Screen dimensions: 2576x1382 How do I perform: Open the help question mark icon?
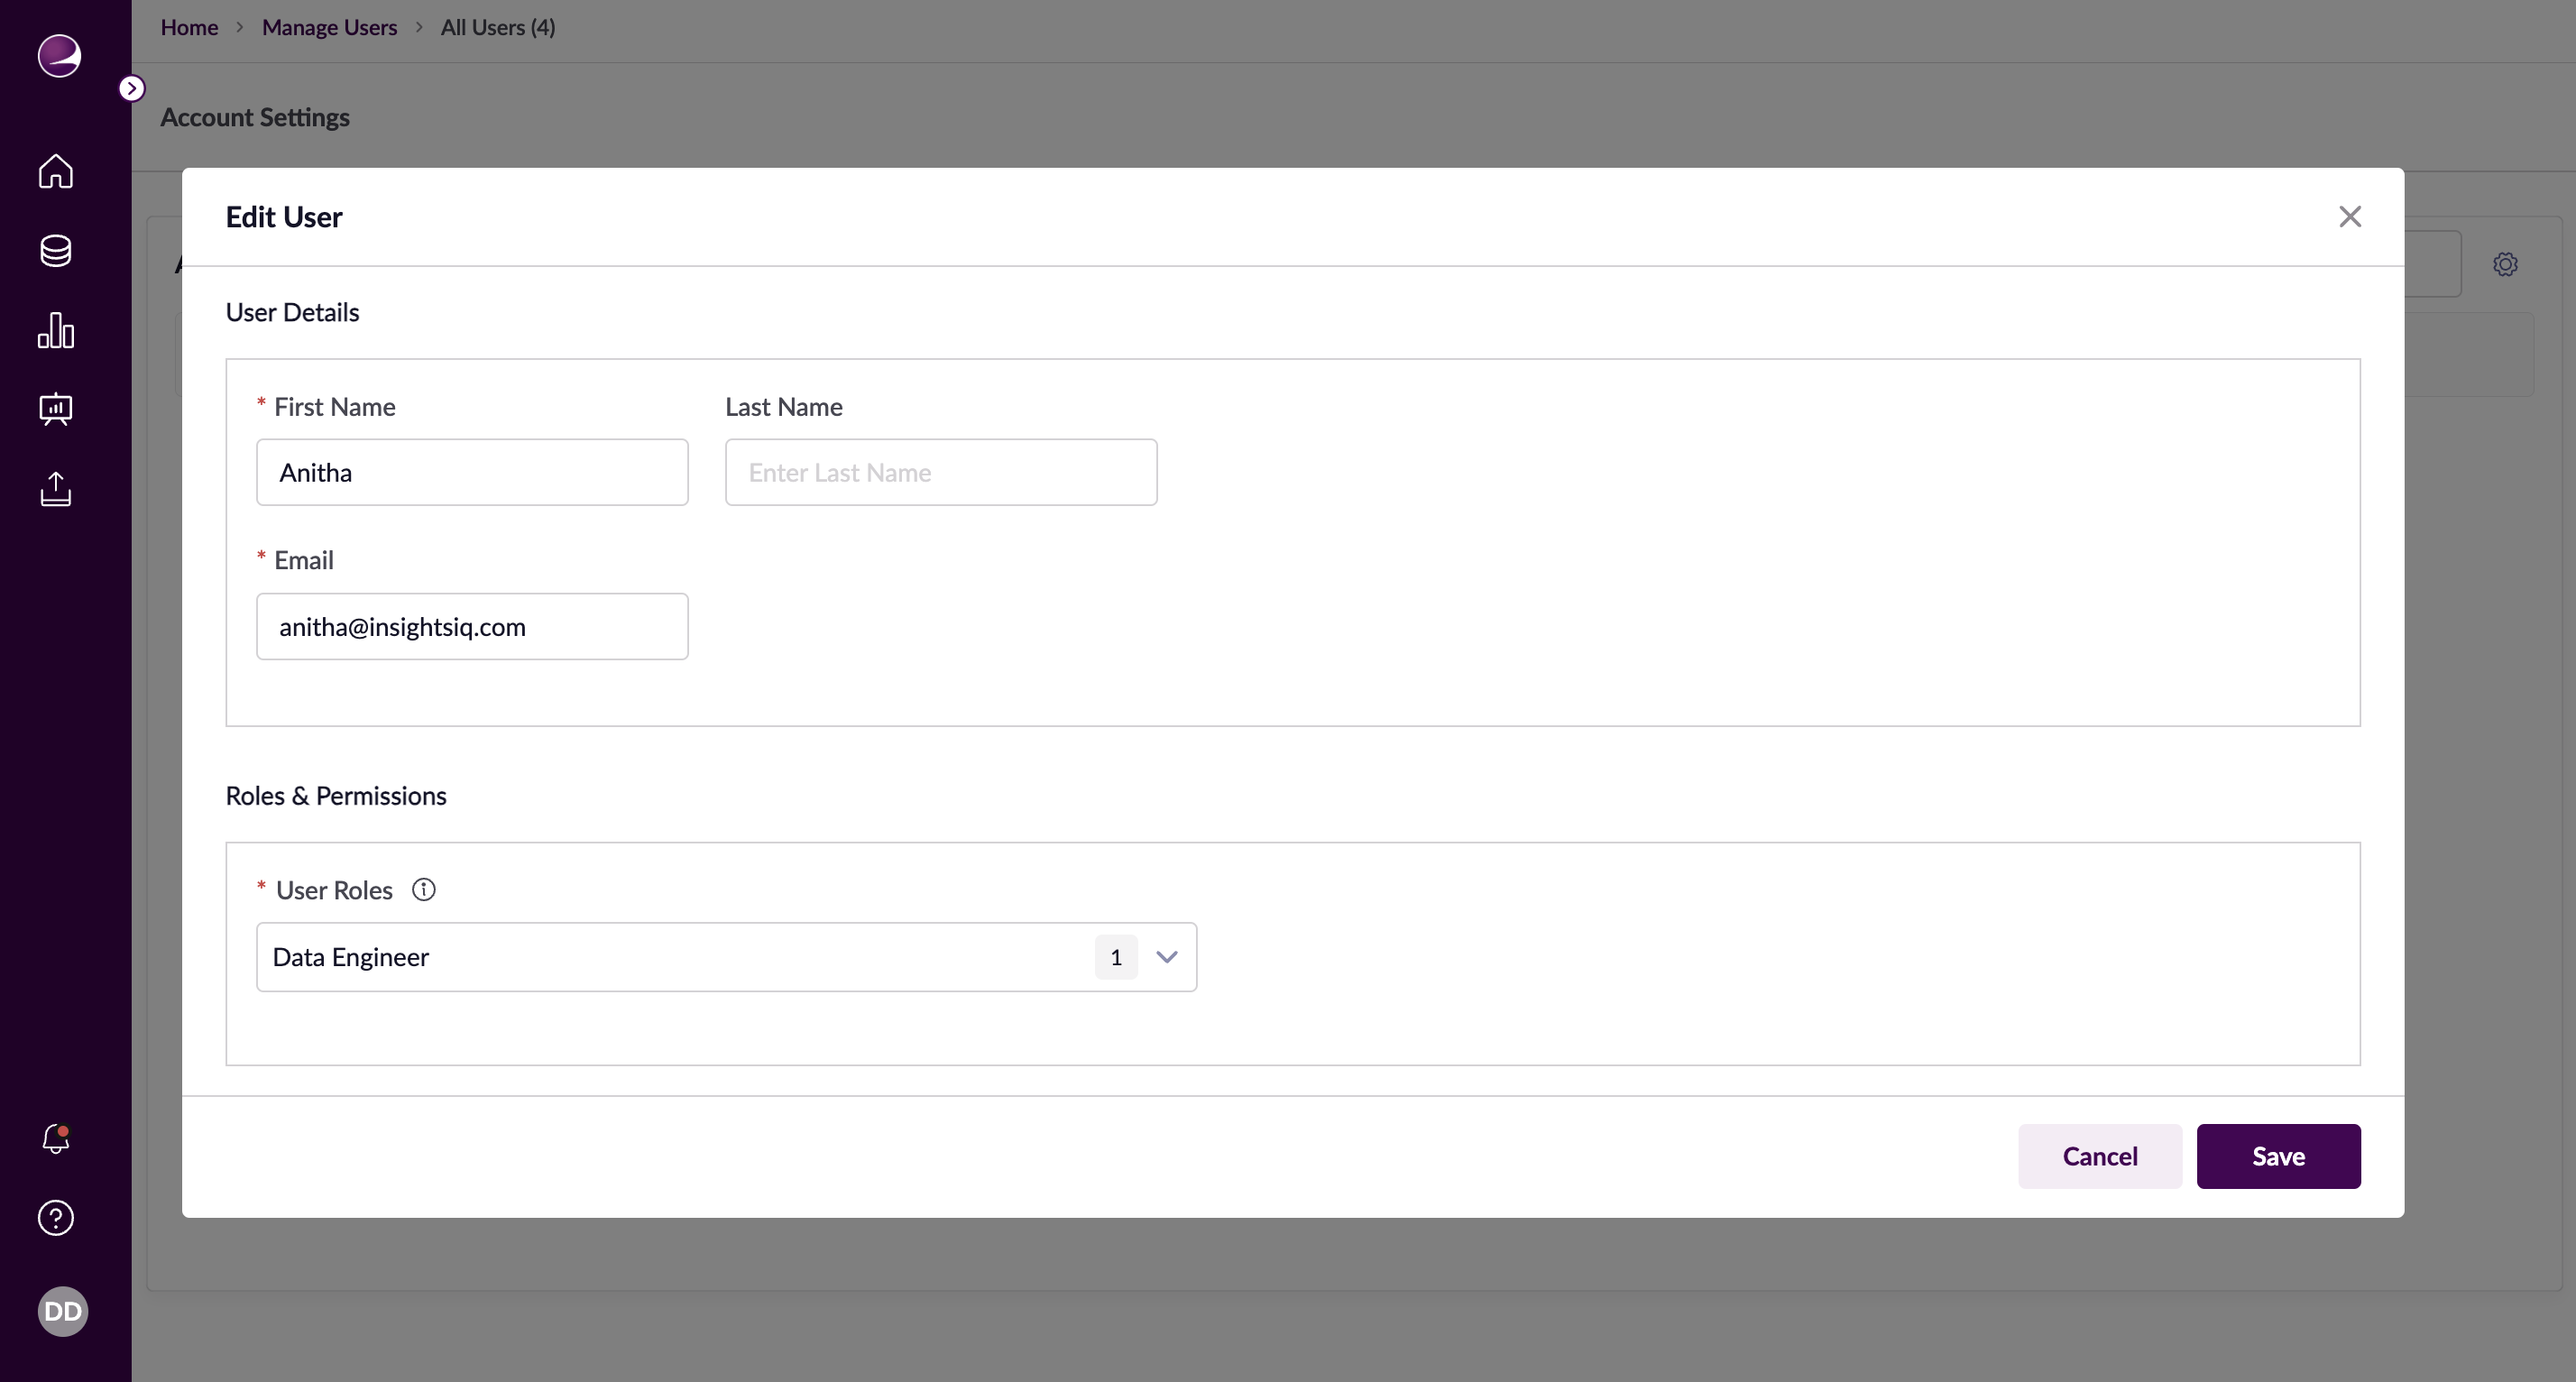(55, 1217)
